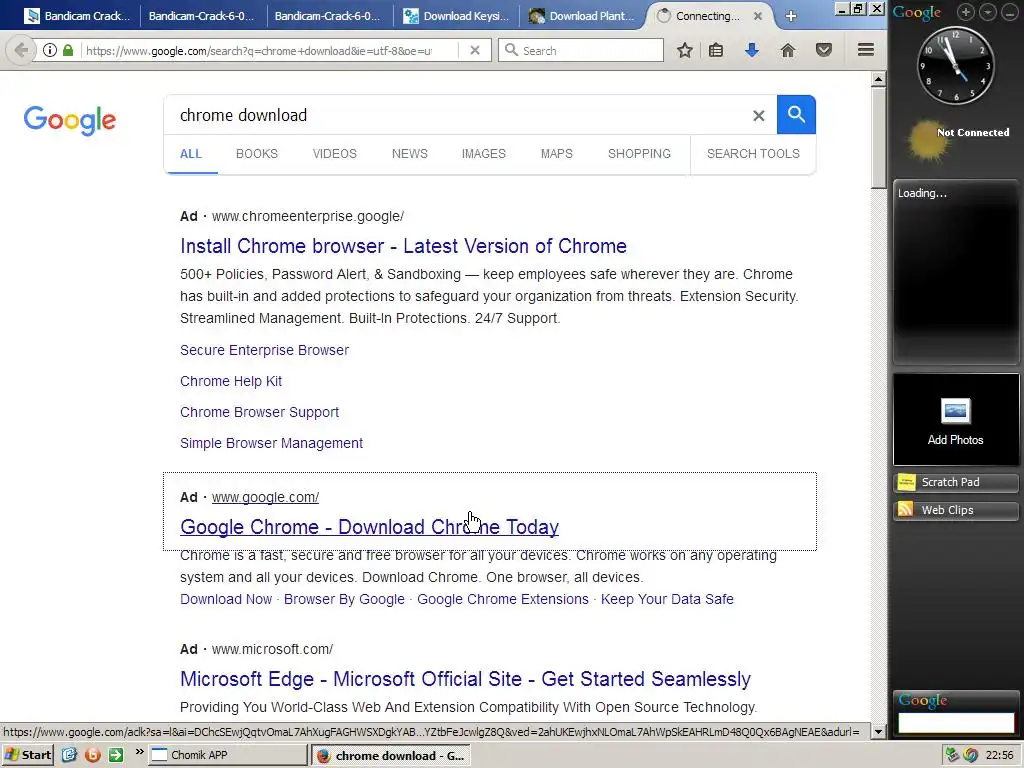Click the Firefox toolbar Search box
The image size is (1024, 768).
click(x=581, y=50)
